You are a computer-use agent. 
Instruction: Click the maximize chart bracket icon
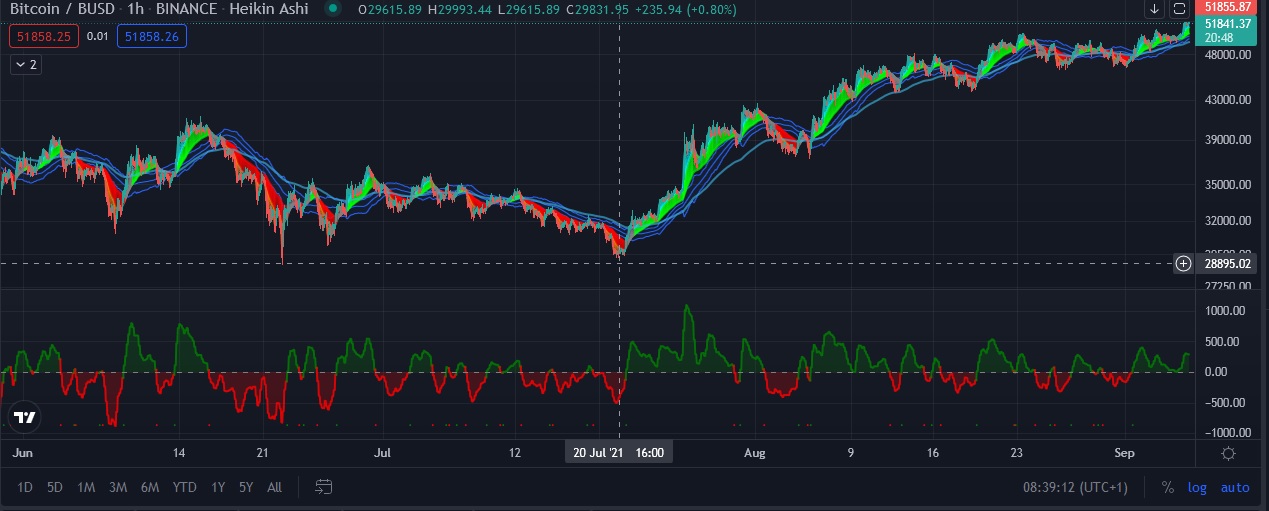point(1179,9)
